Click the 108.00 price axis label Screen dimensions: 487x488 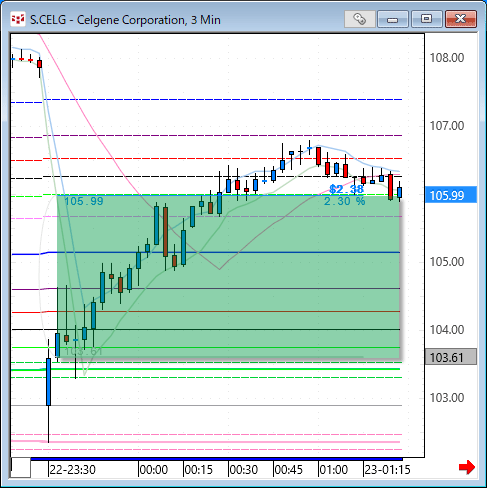(x=447, y=58)
